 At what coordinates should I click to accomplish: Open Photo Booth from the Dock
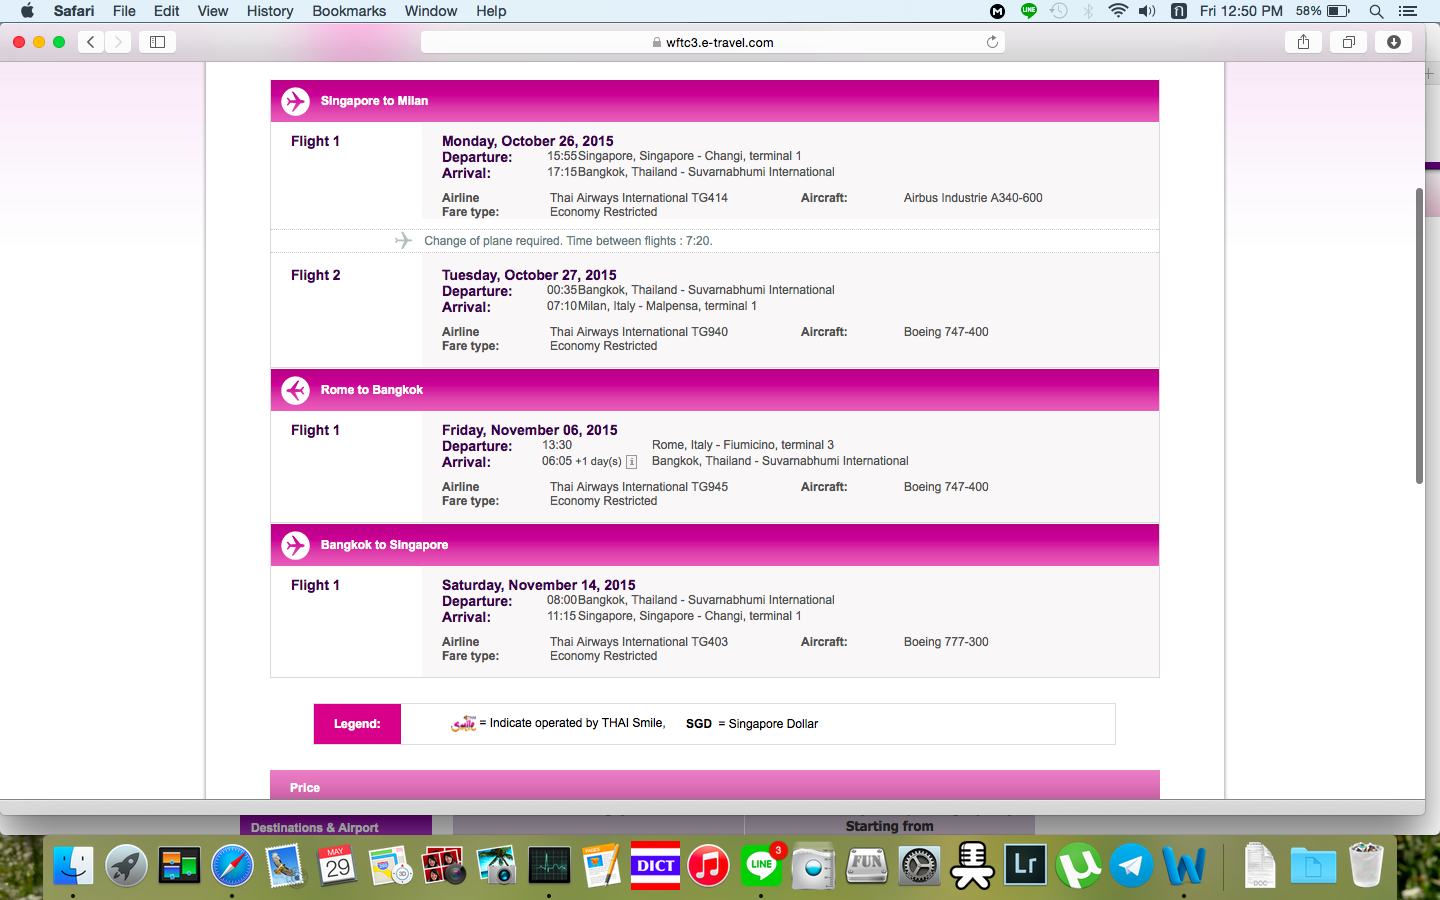443,866
